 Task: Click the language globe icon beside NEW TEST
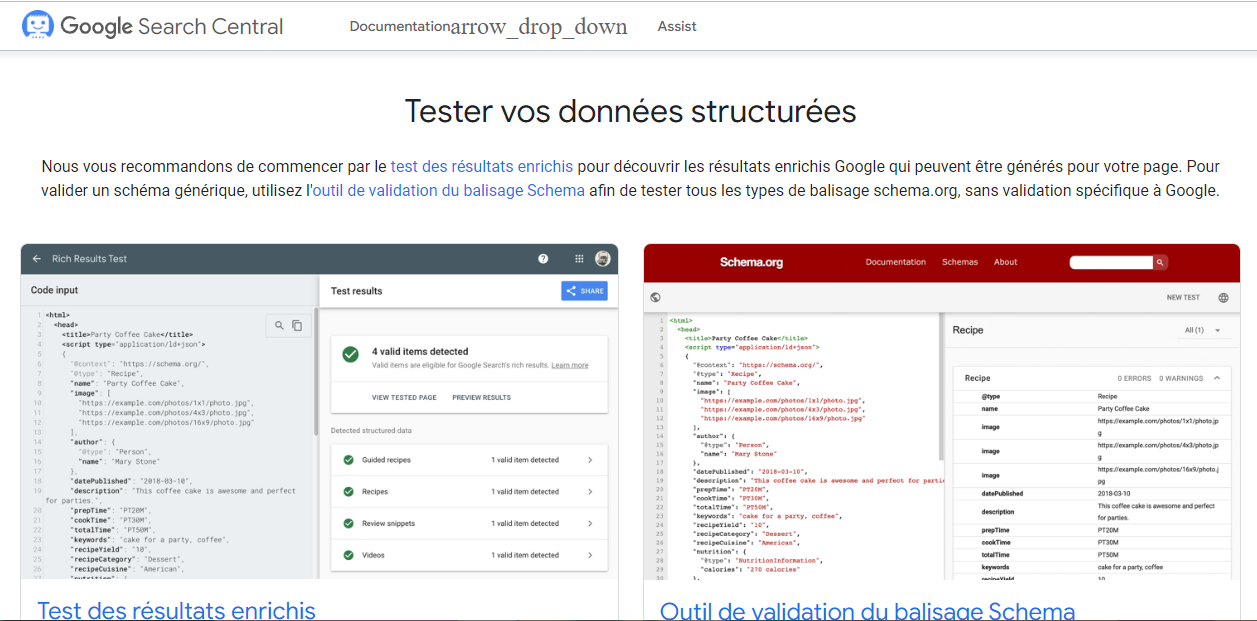(1223, 297)
